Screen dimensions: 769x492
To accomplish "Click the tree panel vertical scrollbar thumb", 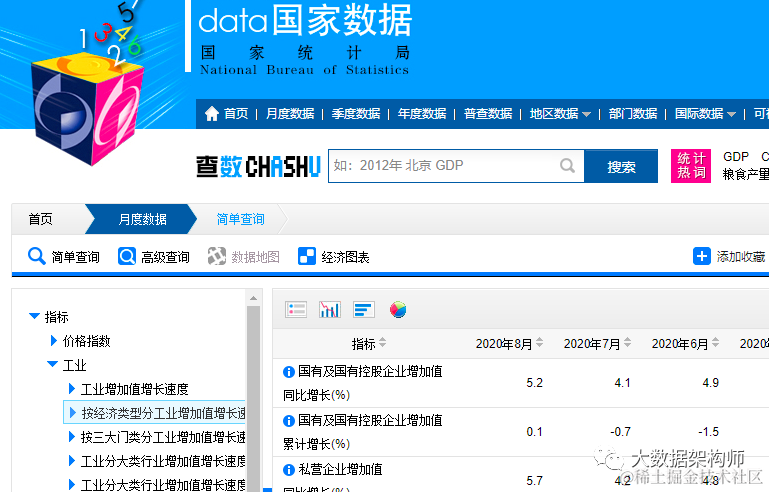I will 253,397.
